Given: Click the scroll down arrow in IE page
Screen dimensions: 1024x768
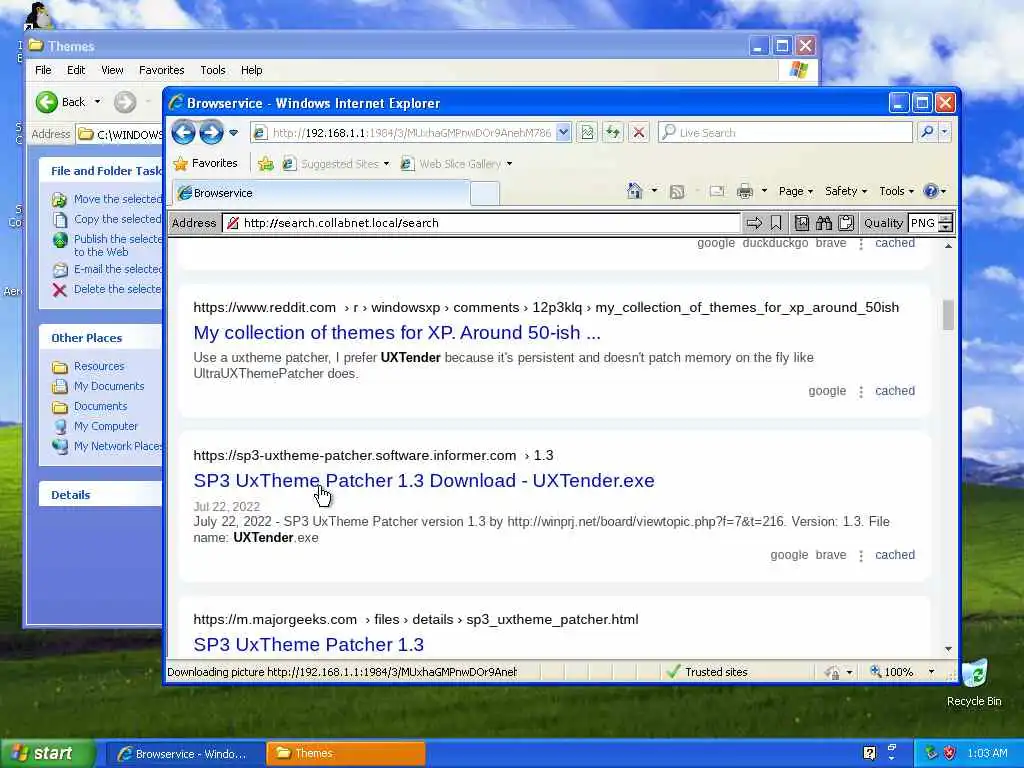Looking at the screenshot, I should click(948, 649).
